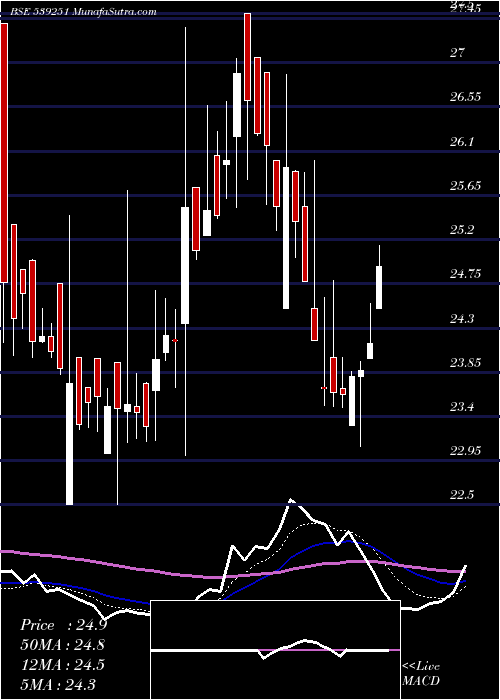Click the 26.55 price axis label

pos(466,97)
